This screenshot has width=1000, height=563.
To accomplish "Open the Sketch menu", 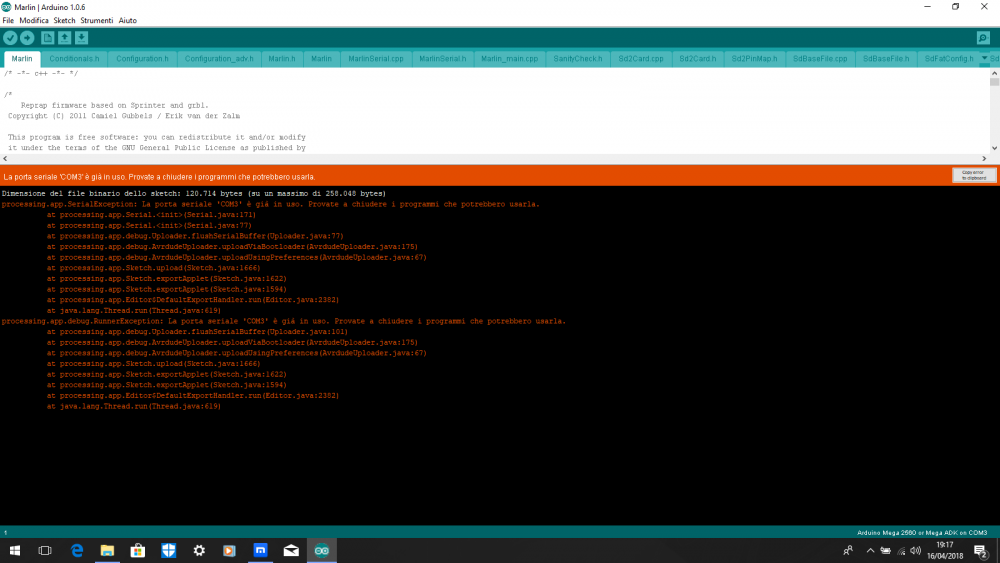I will [64, 20].
